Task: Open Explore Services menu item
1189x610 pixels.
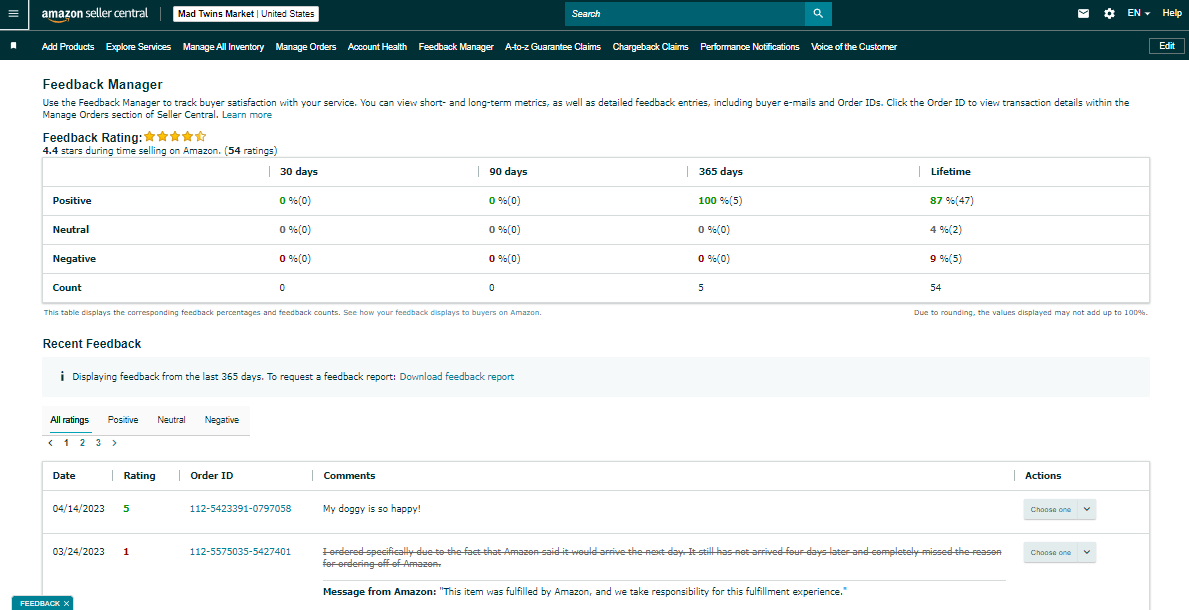Action: coord(139,47)
